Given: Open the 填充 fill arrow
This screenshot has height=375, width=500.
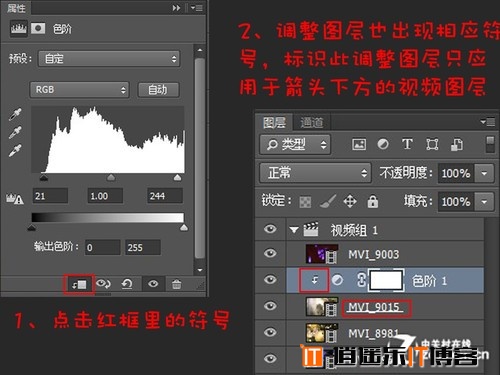Looking at the screenshot, I should [484, 202].
